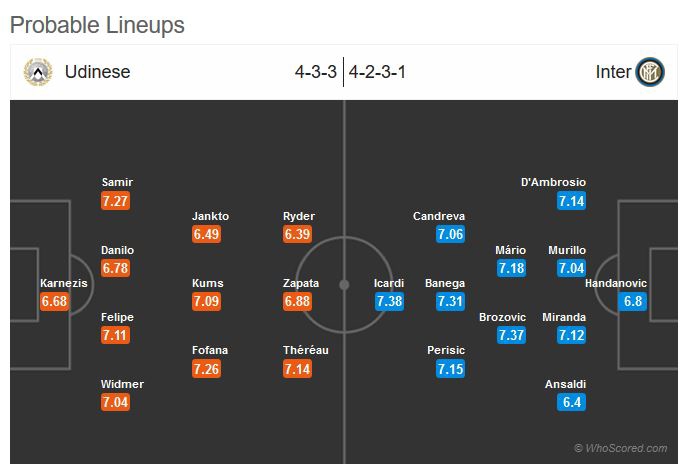The width and height of the screenshot is (681, 464).
Task: Click the Inter club crest icon
Action: (649, 72)
